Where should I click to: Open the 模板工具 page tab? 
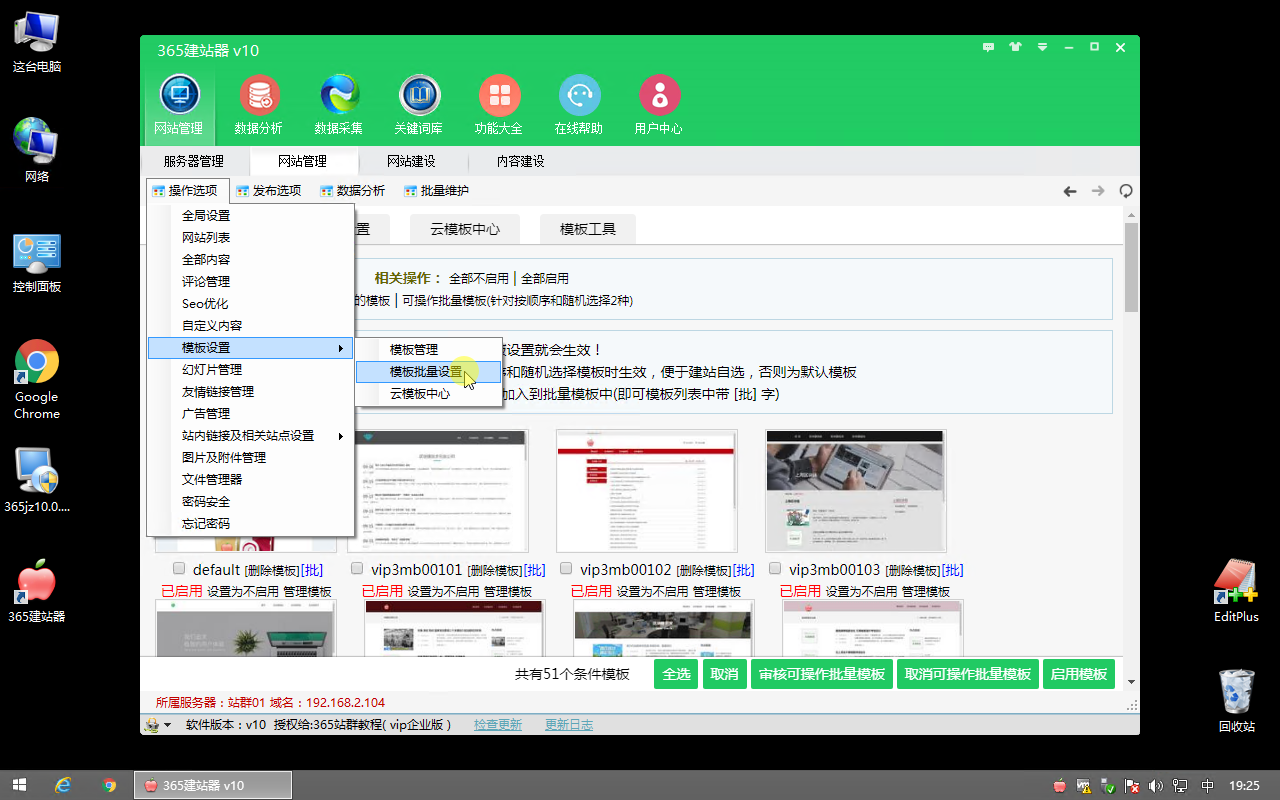[588, 229]
